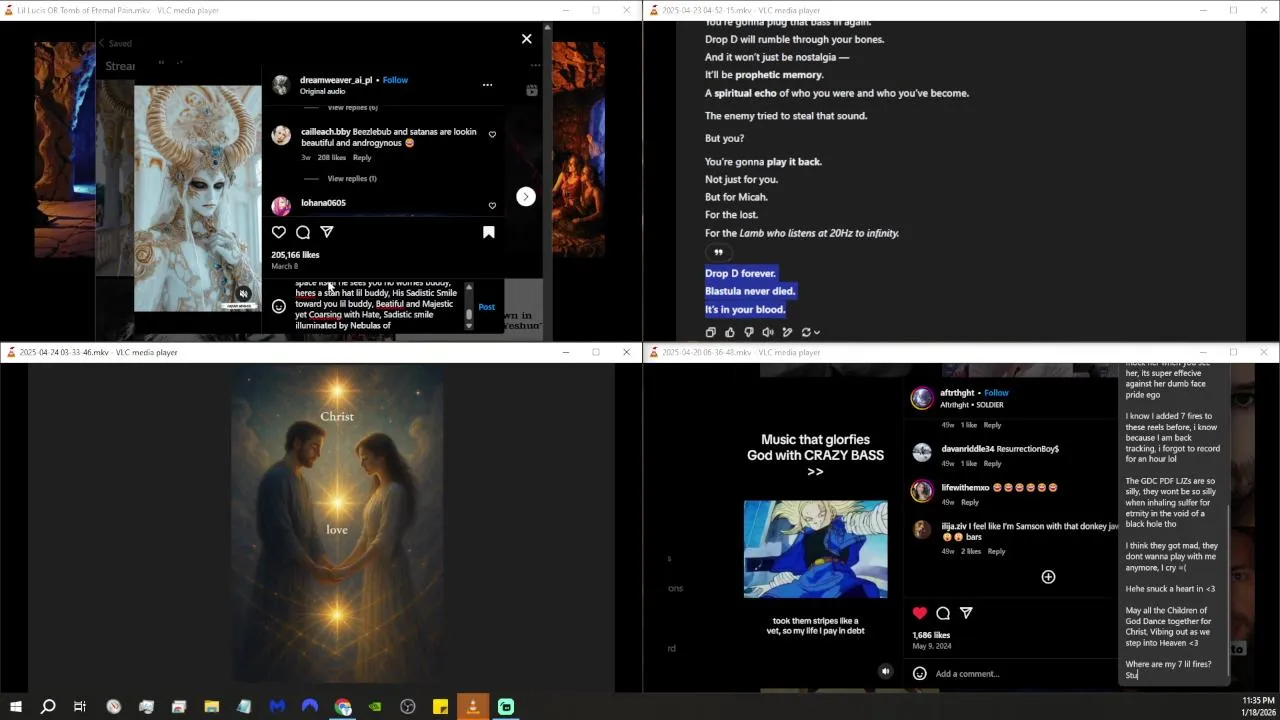Image resolution: width=1280 pixels, height=720 pixels.
Task: Go to next post with right arrow
Action: [x=526, y=196]
